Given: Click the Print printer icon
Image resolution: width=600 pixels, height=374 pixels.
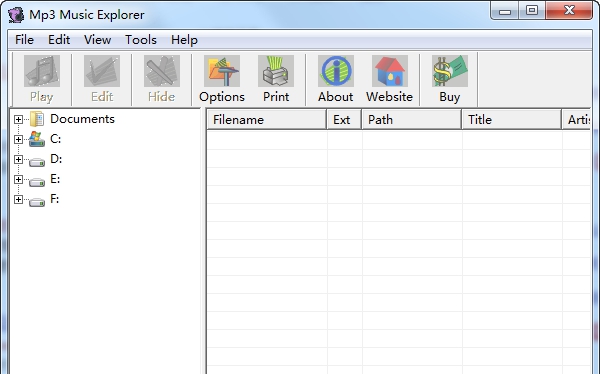Looking at the screenshot, I should 276,71.
